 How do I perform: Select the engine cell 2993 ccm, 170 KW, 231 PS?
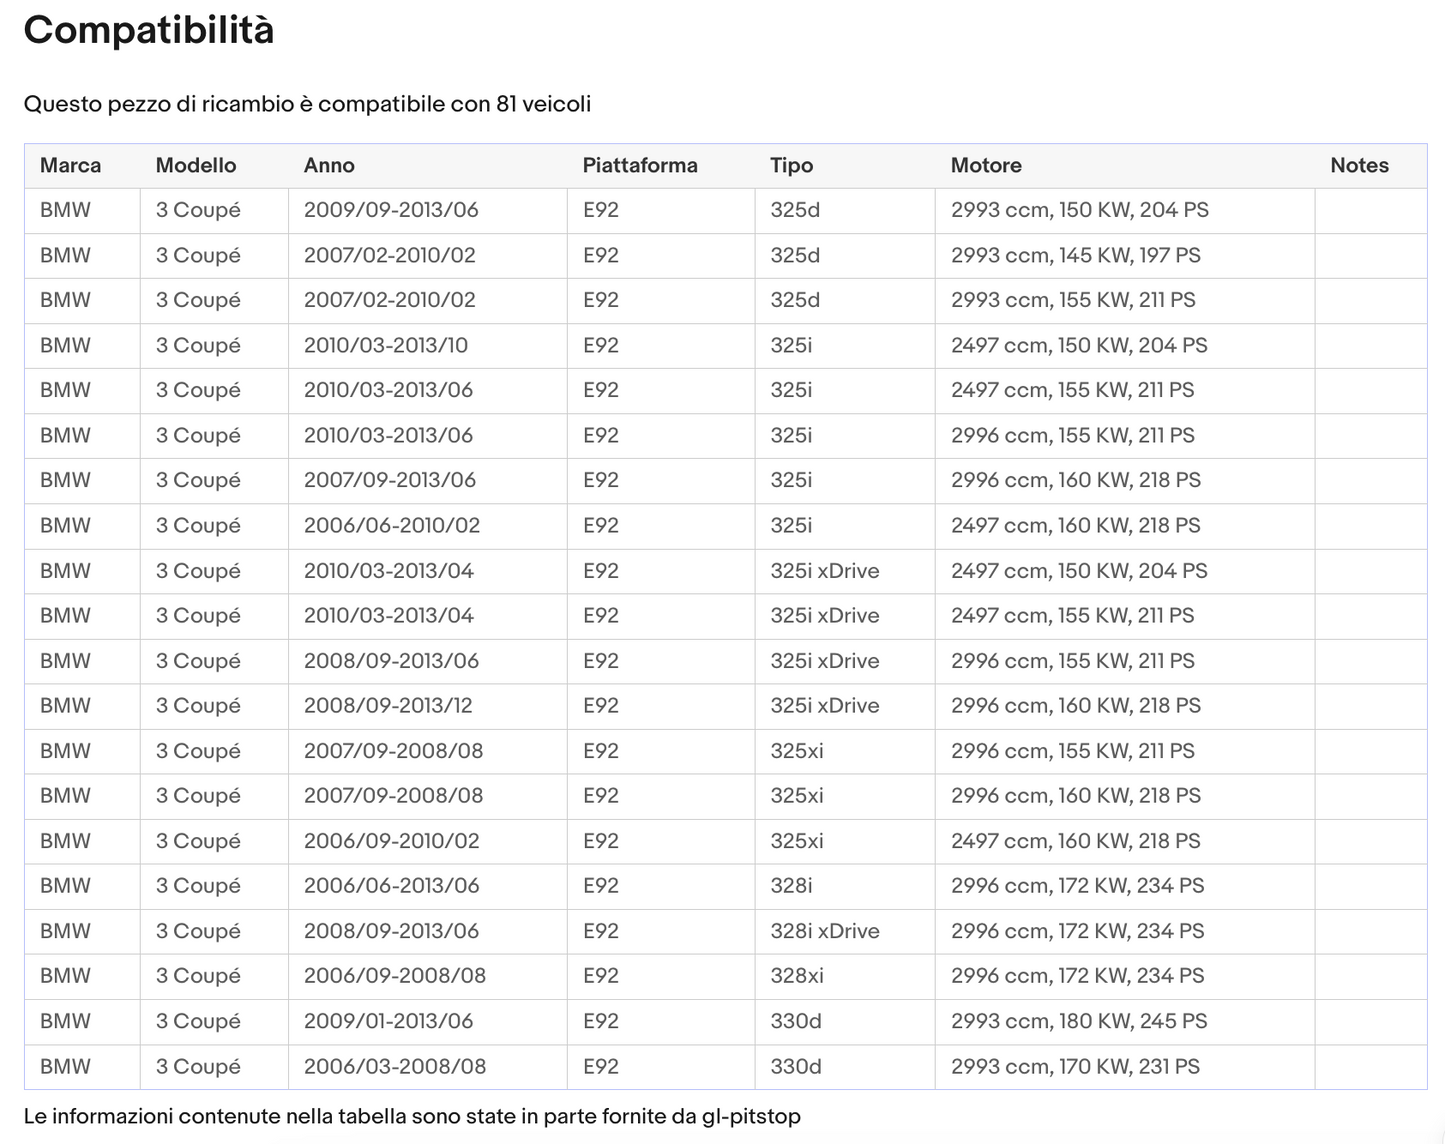[x=1075, y=1067]
